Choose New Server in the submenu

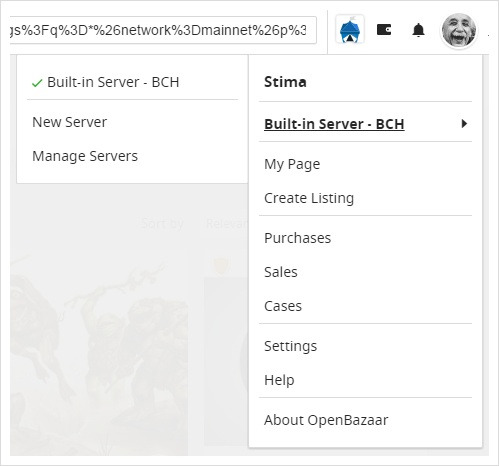point(69,122)
